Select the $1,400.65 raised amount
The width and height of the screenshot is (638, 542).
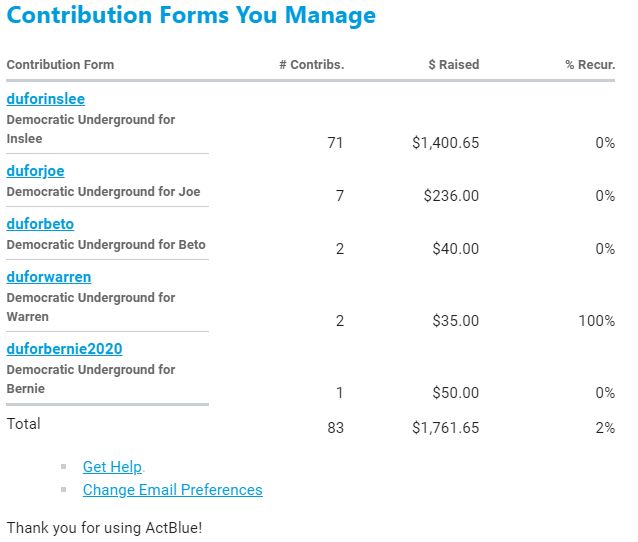coord(445,143)
